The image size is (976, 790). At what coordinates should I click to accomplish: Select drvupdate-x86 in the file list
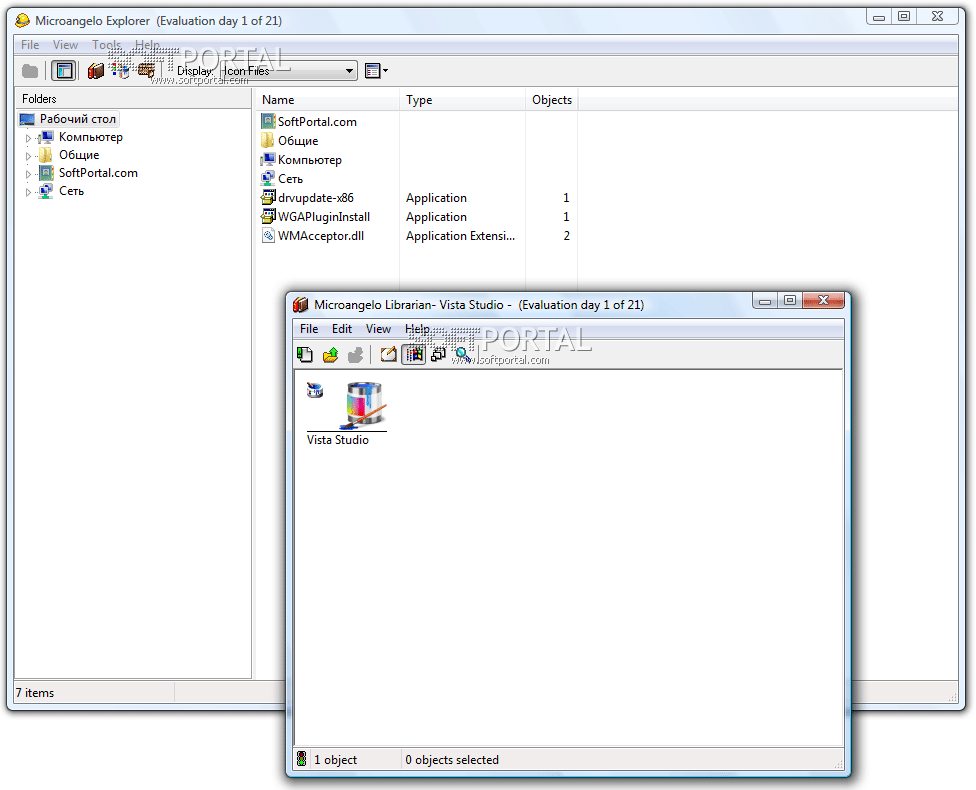tap(316, 198)
